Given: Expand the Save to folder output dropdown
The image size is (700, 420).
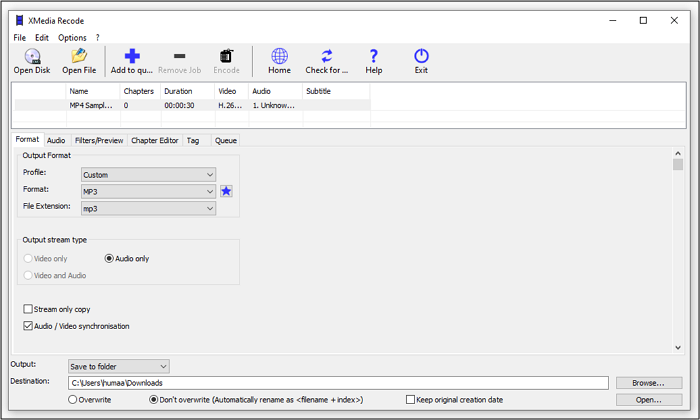Looking at the screenshot, I should (x=118, y=366).
